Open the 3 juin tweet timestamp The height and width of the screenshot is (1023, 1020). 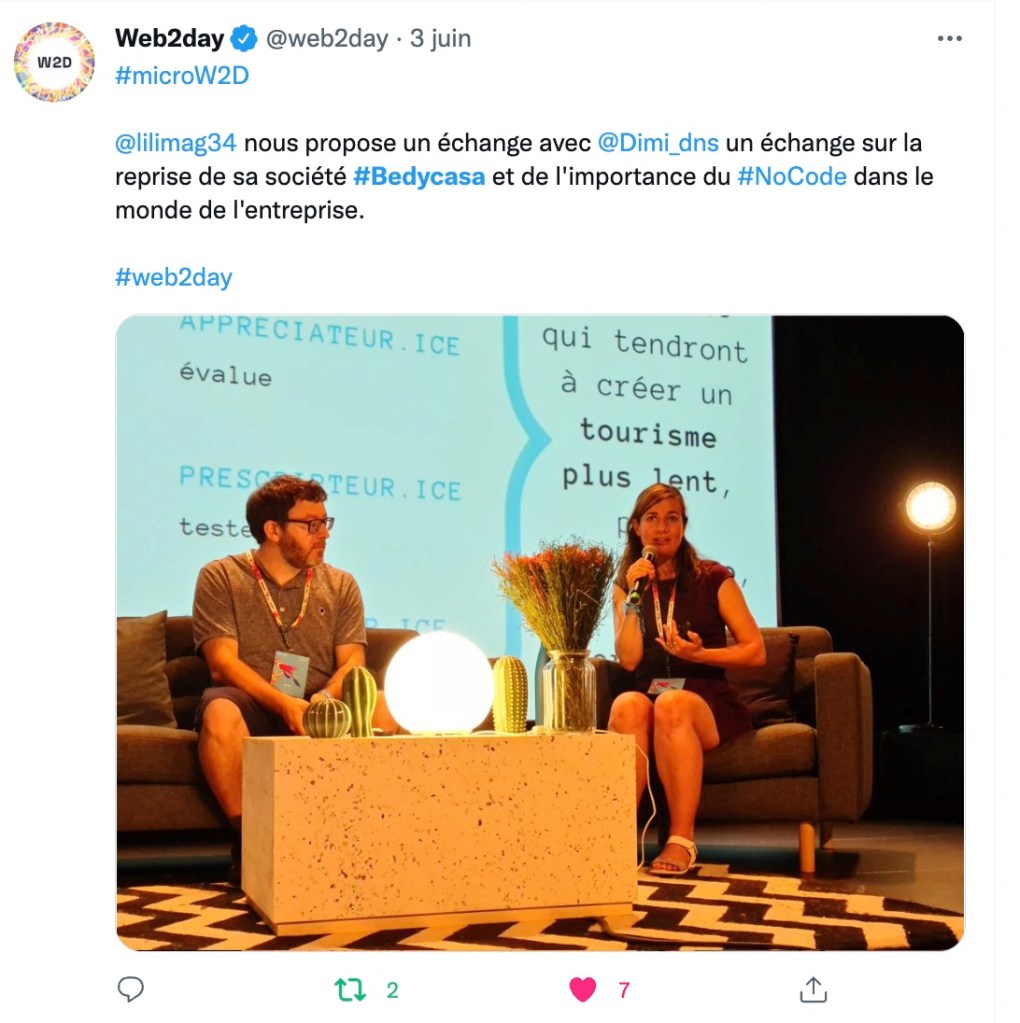point(440,39)
